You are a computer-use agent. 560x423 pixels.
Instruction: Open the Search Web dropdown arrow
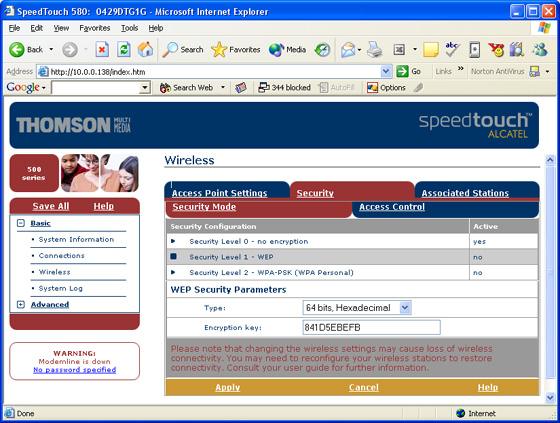[223, 88]
